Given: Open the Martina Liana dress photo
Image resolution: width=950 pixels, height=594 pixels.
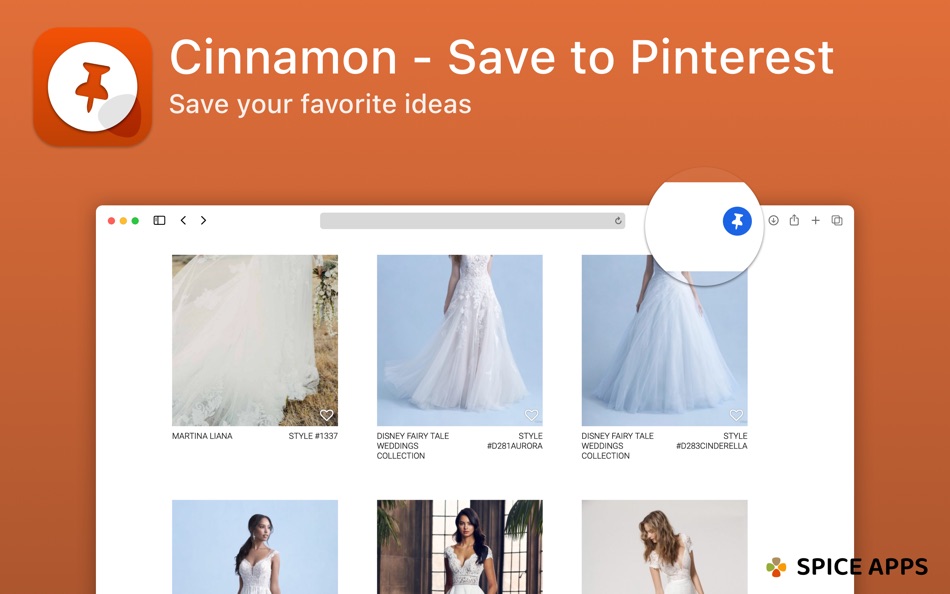Looking at the screenshot, I should [x=255, y=340].
